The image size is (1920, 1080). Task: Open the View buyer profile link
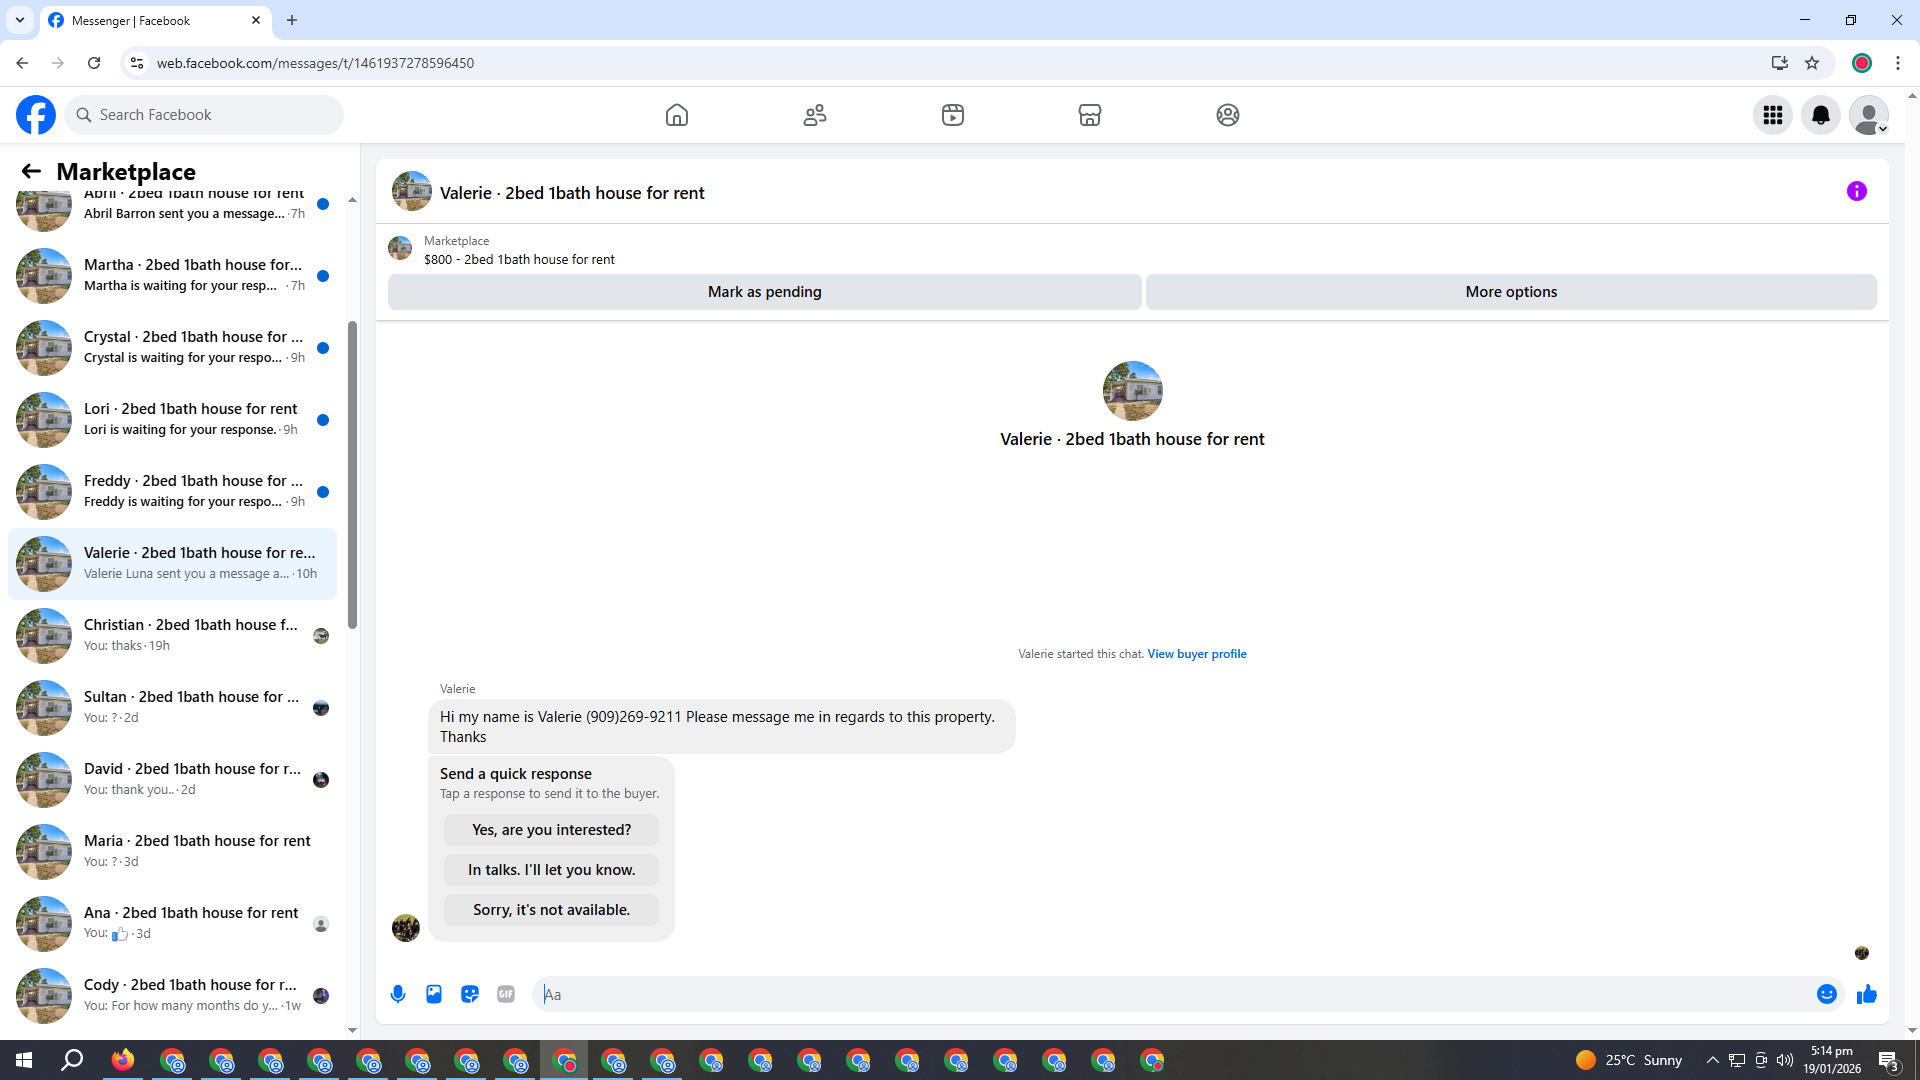tap(1197, 654)
